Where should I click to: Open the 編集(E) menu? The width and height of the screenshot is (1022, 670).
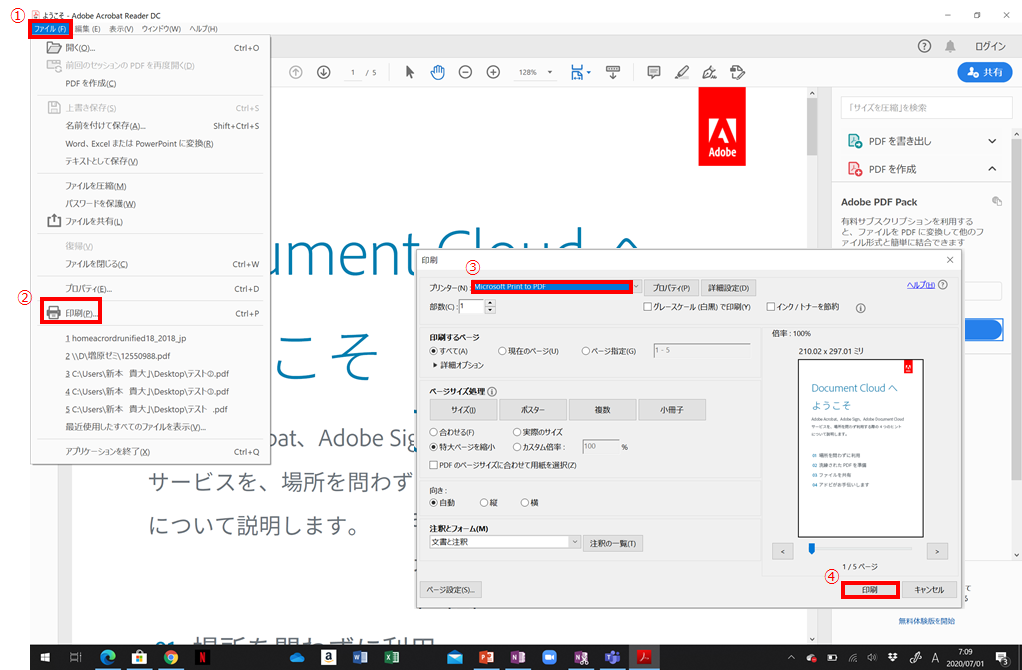coord(87,29)
